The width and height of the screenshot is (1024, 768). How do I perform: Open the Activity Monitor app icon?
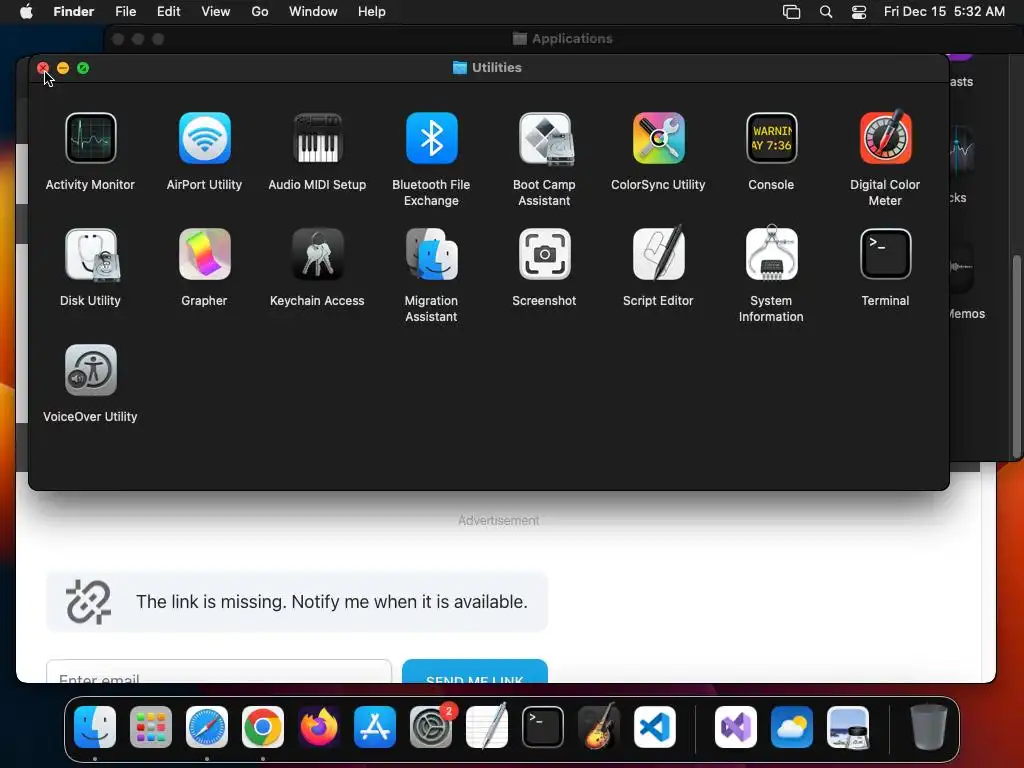point(91,138)
